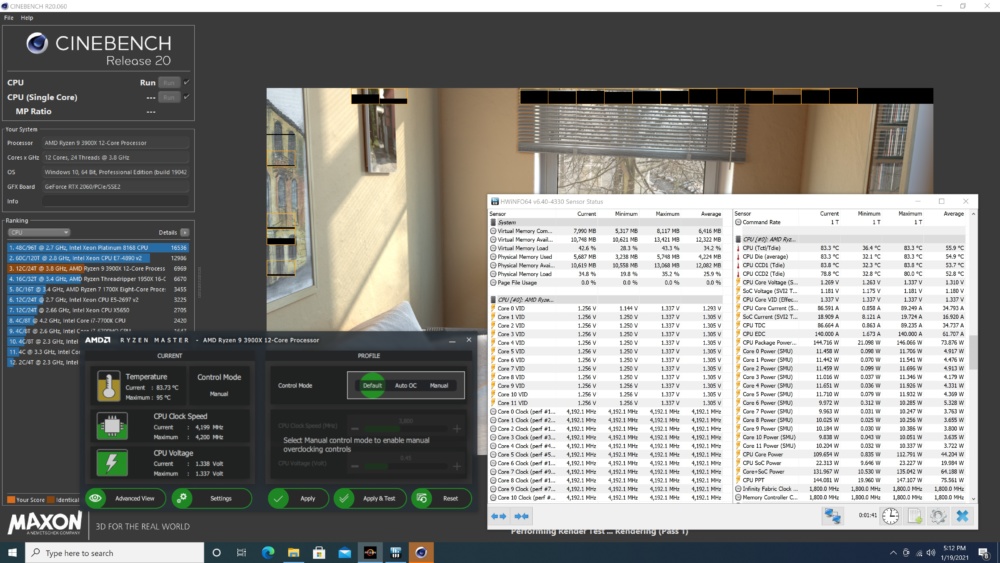The width and height of the screenshot is (1000, 563).
Task: Close HWiNFO sensors with blue X icon
Action: coord(962,516)
